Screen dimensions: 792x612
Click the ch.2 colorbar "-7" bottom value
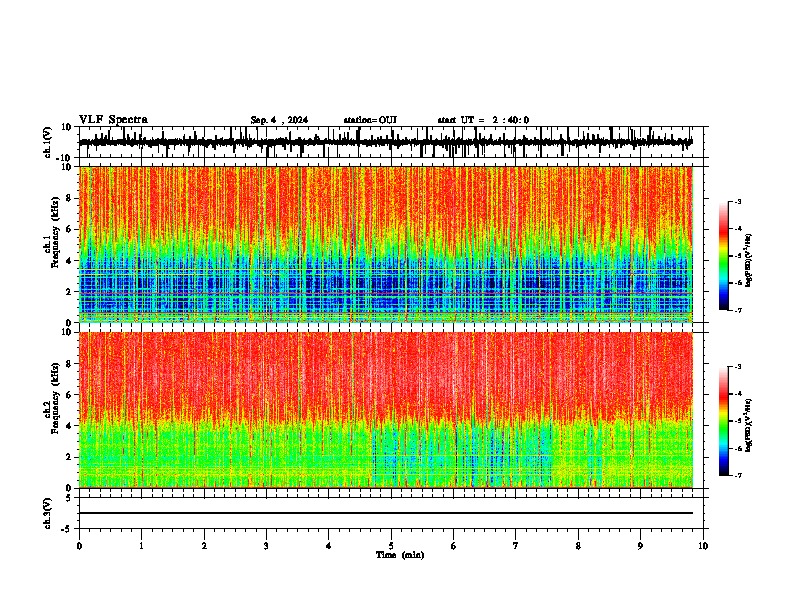738,475
